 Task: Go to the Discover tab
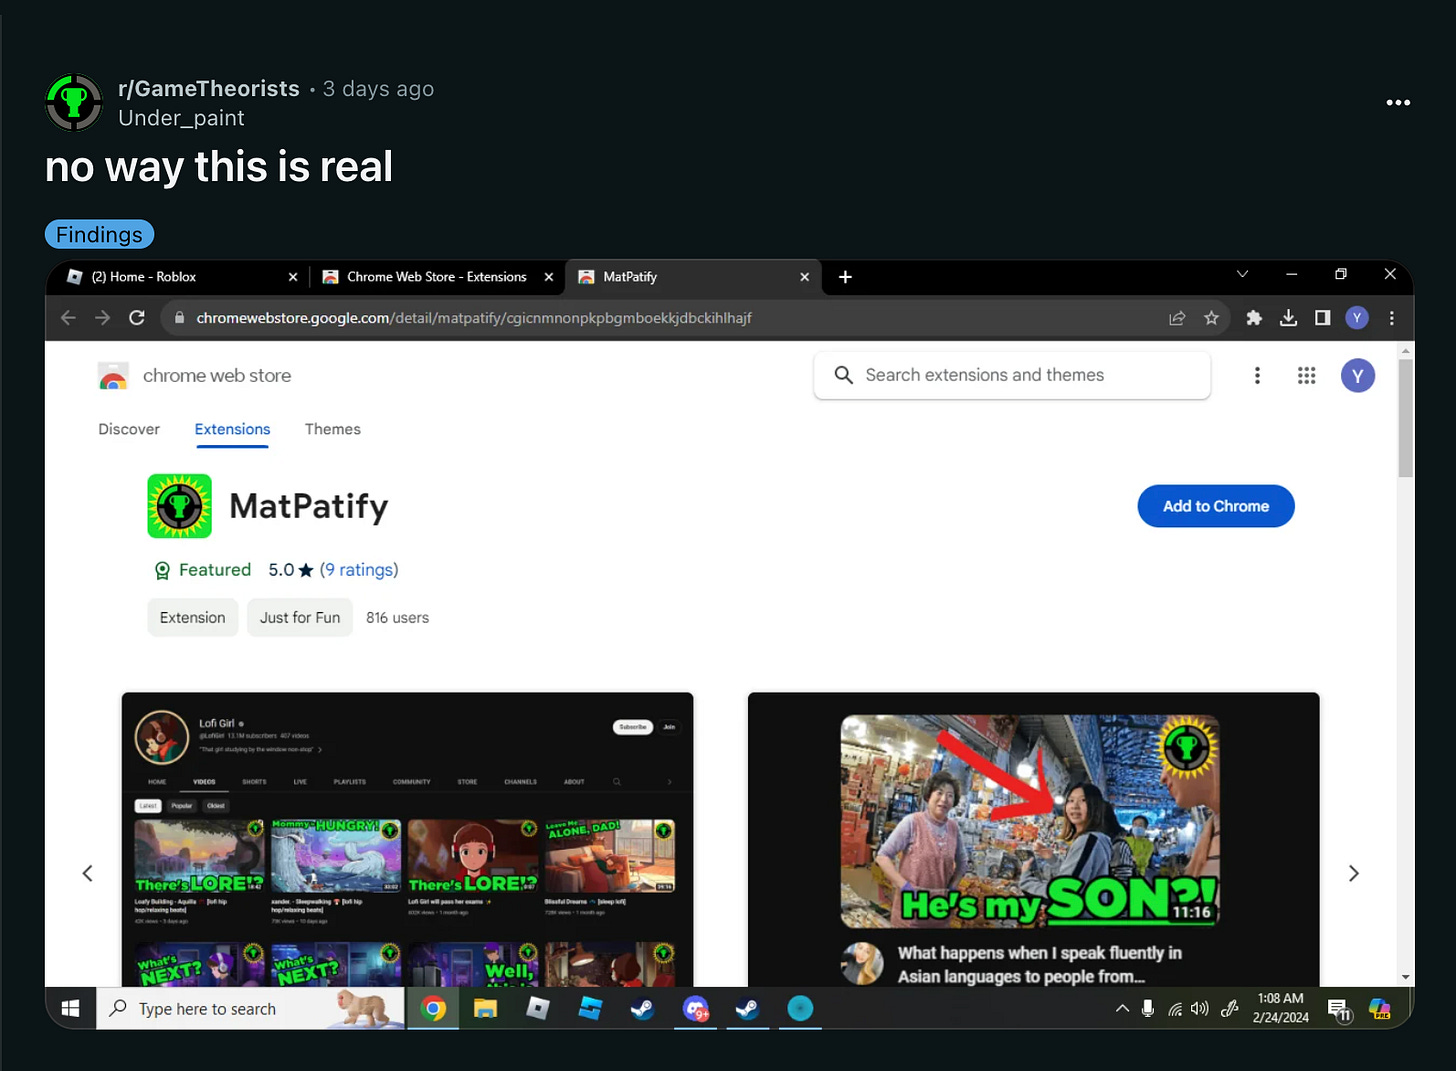(x=129, y=429)
